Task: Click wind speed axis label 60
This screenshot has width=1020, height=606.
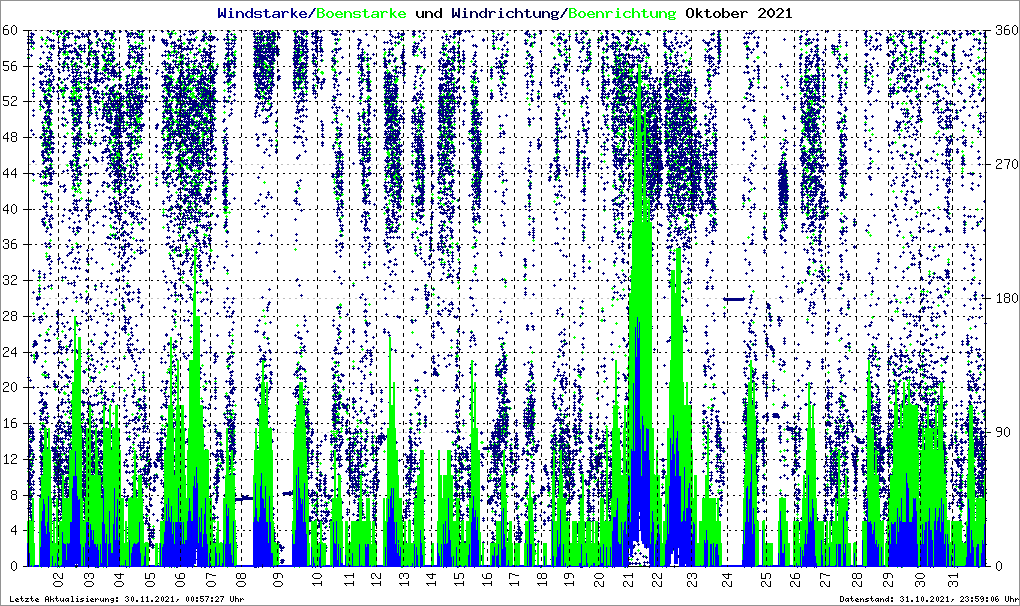Action: (x=10, y=31)
